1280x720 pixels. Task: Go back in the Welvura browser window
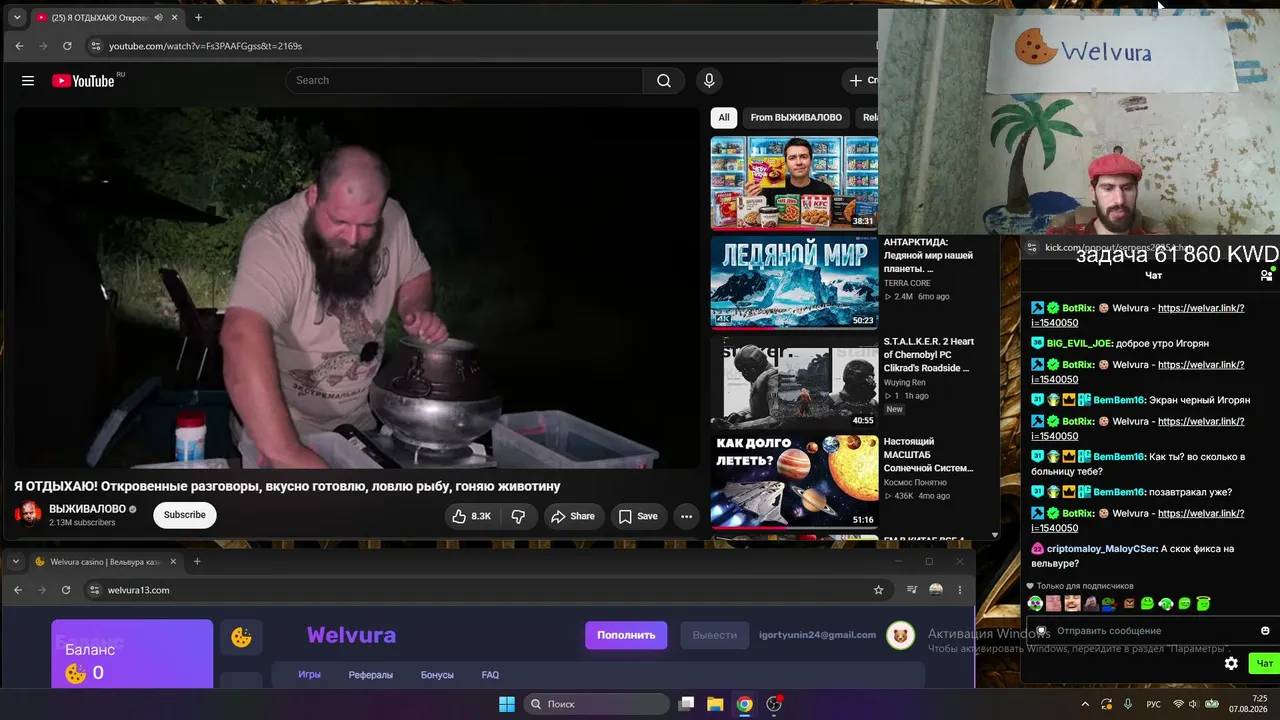coord(18,590)
